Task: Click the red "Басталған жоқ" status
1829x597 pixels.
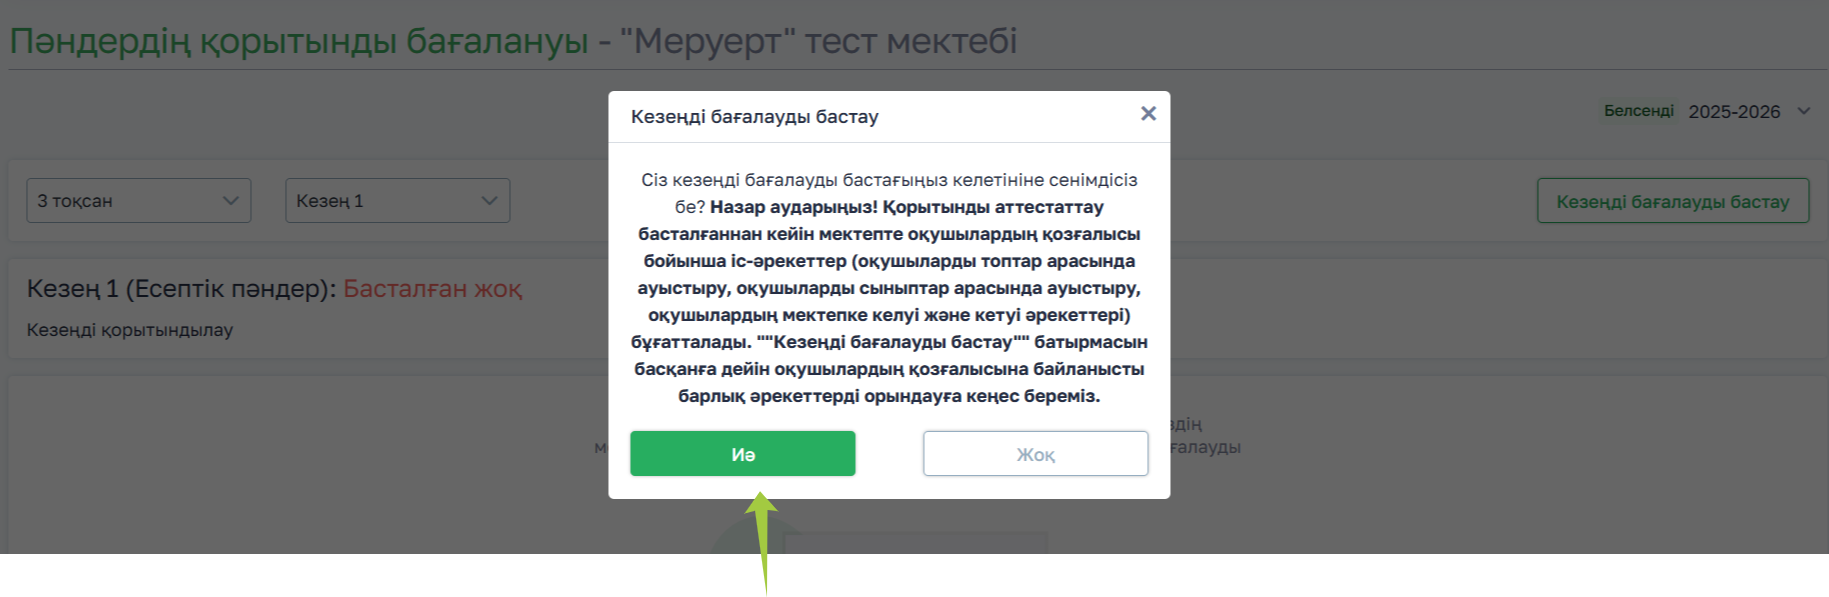Action: (432, 289)
